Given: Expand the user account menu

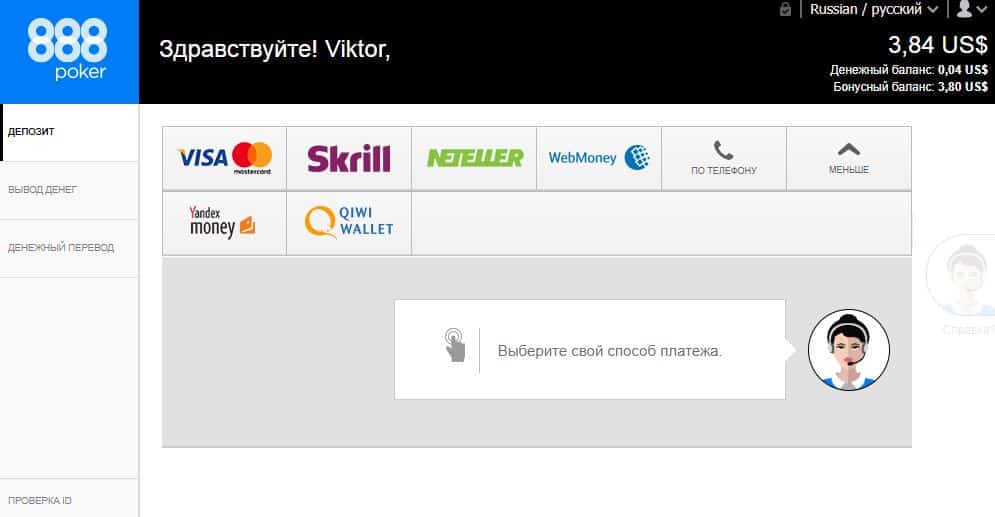Looking at the screenshot, I should 972,9.
